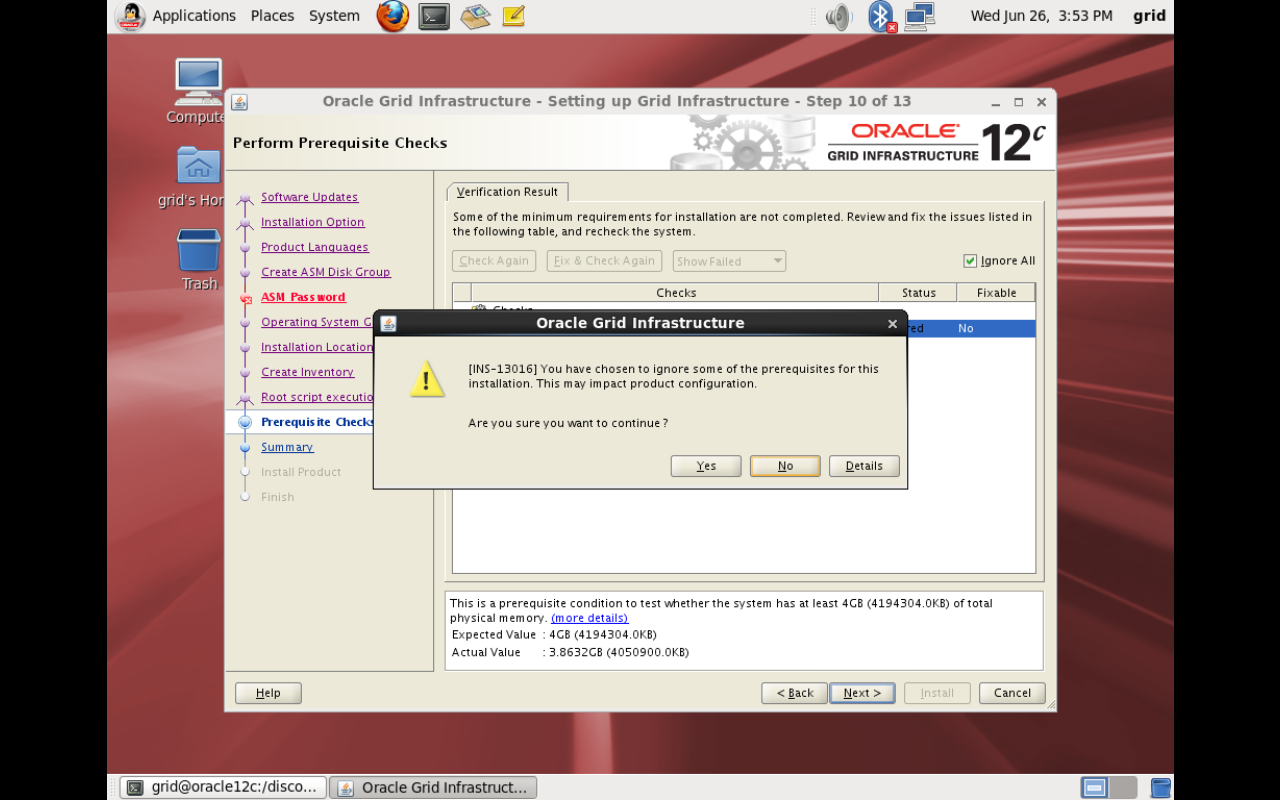1280x800 pixels.
Task: Click the Bluetooth status icon
Action: [x=881, y=16]
